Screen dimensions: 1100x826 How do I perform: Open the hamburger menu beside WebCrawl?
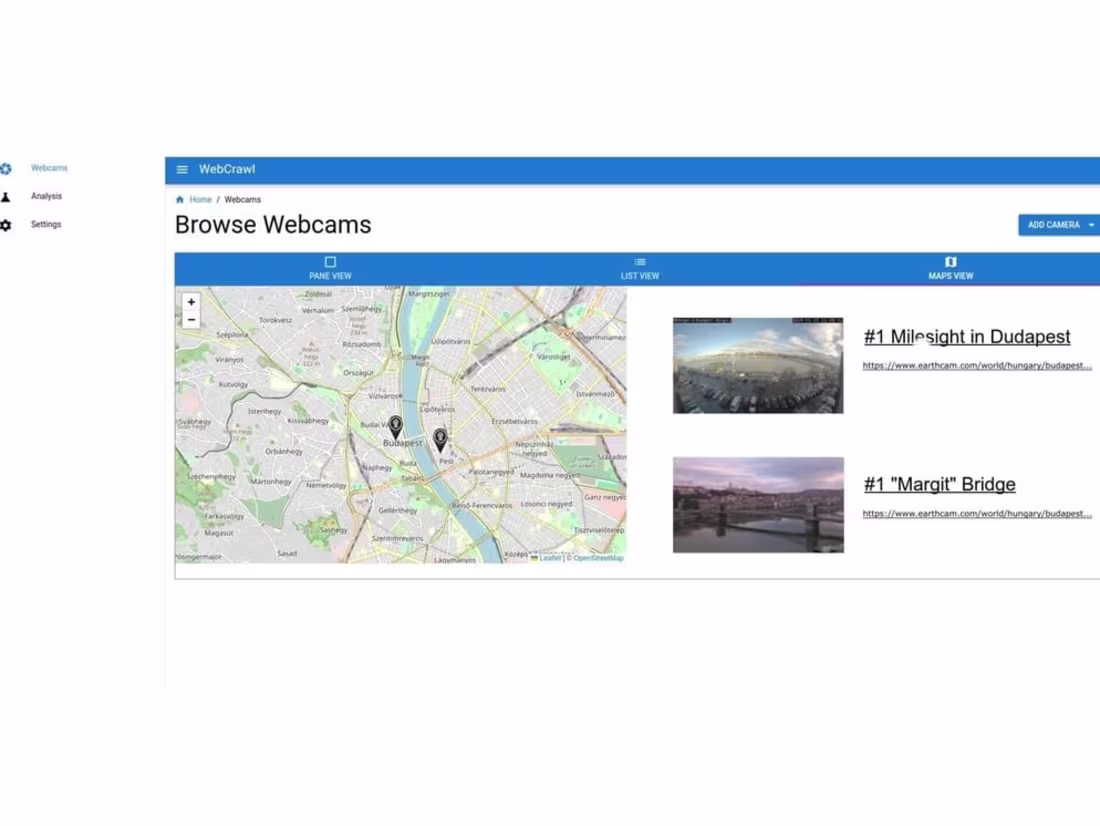tap(181, 169)
